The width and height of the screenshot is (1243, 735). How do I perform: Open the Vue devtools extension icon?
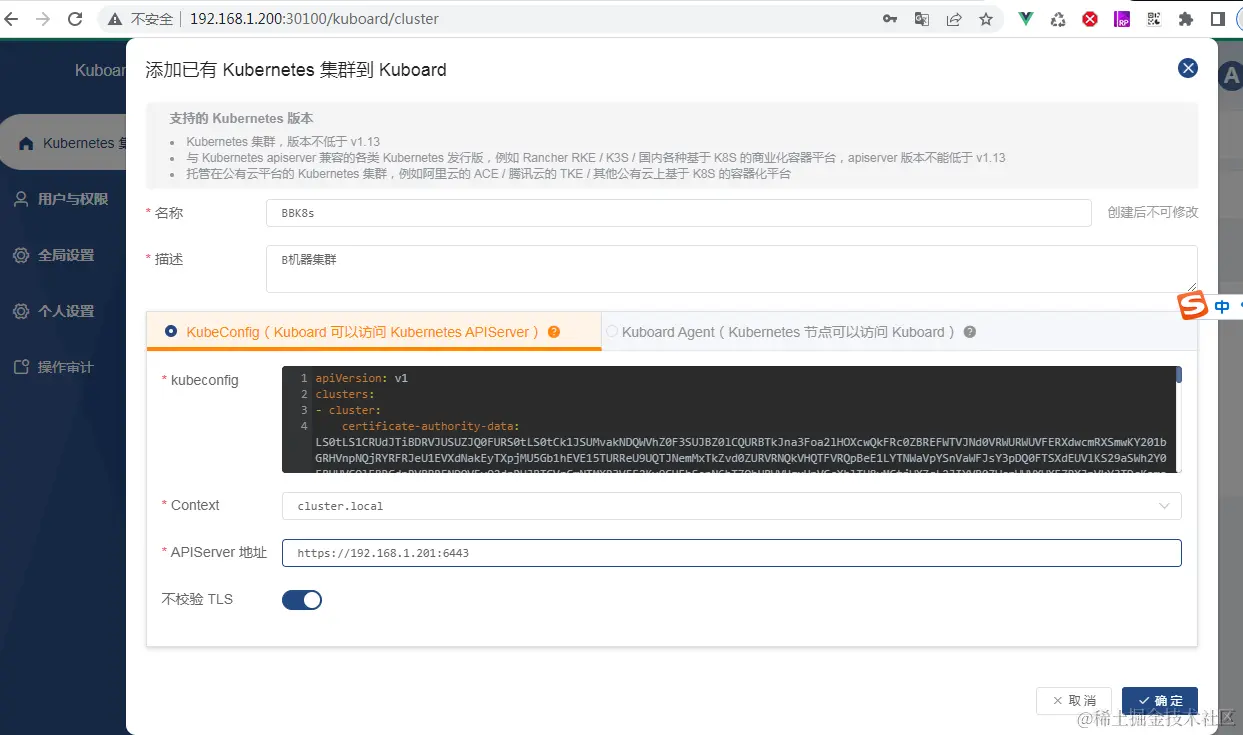1026,19
